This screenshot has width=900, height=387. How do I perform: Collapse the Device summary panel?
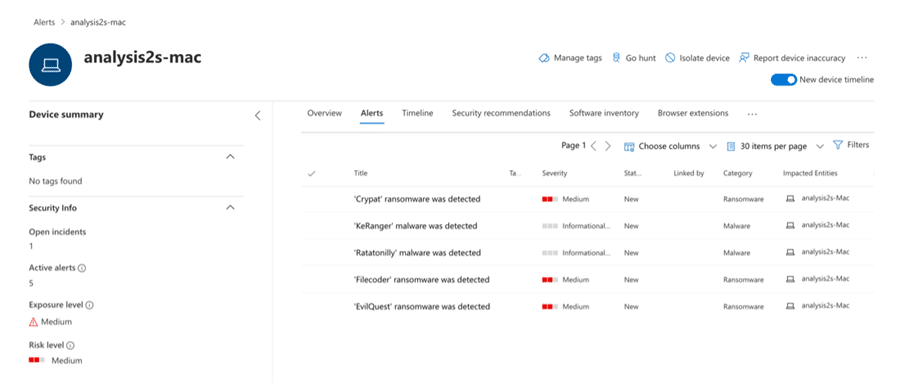point(258,115)
